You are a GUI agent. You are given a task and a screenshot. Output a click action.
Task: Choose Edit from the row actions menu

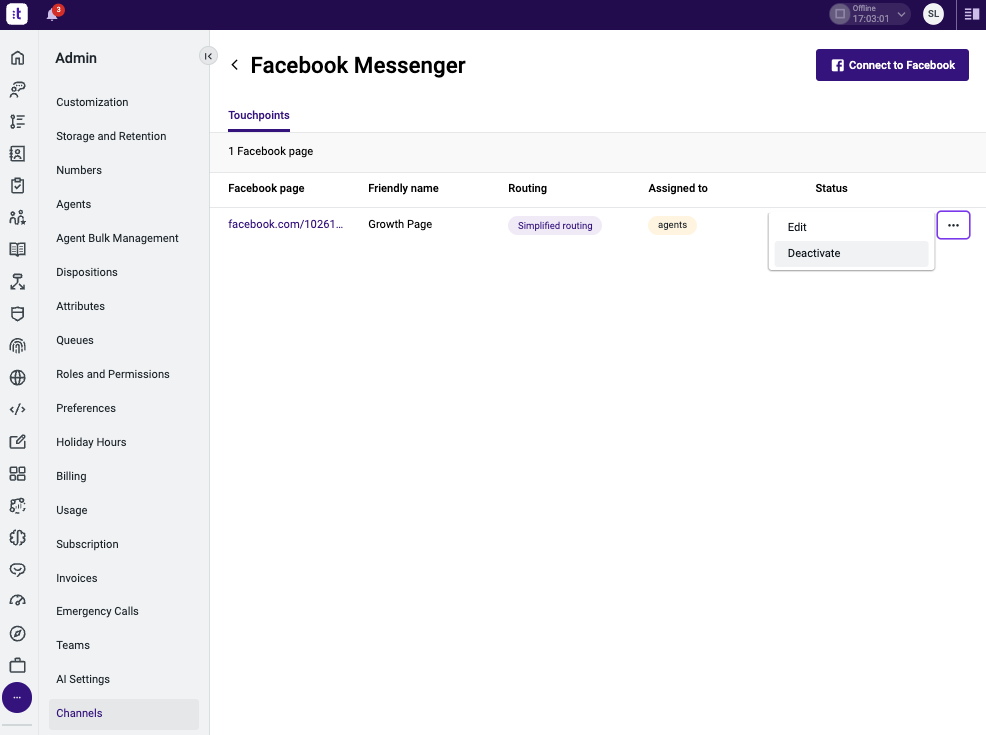click(851, 227)
